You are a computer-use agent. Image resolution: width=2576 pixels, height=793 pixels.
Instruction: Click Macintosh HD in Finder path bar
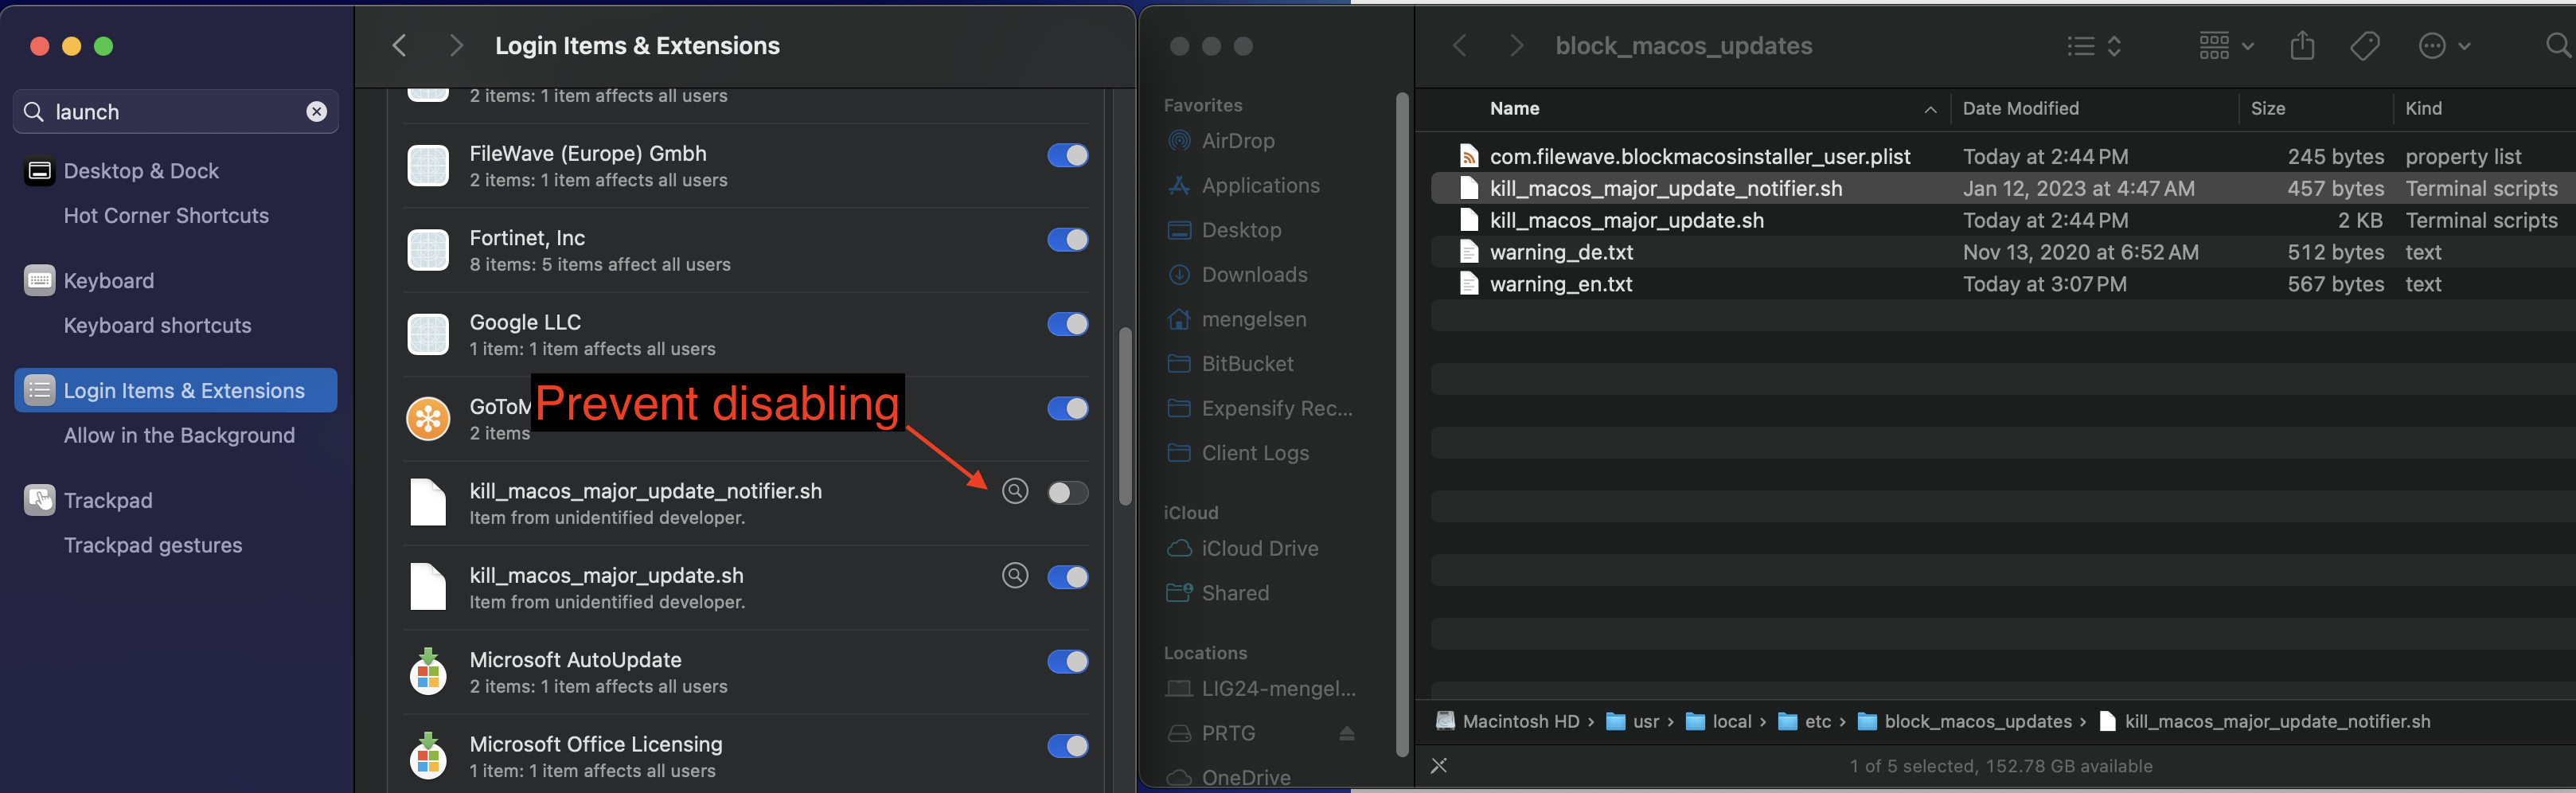tap(1508, 722)
